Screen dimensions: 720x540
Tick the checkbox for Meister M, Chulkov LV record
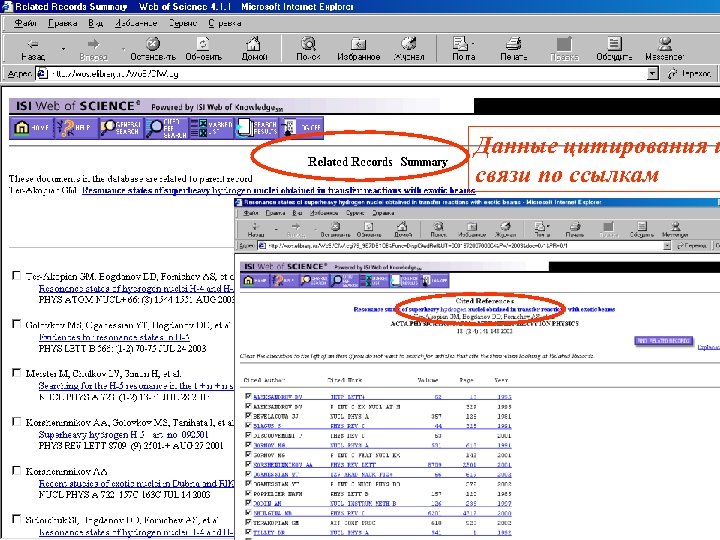coord(17,373)
